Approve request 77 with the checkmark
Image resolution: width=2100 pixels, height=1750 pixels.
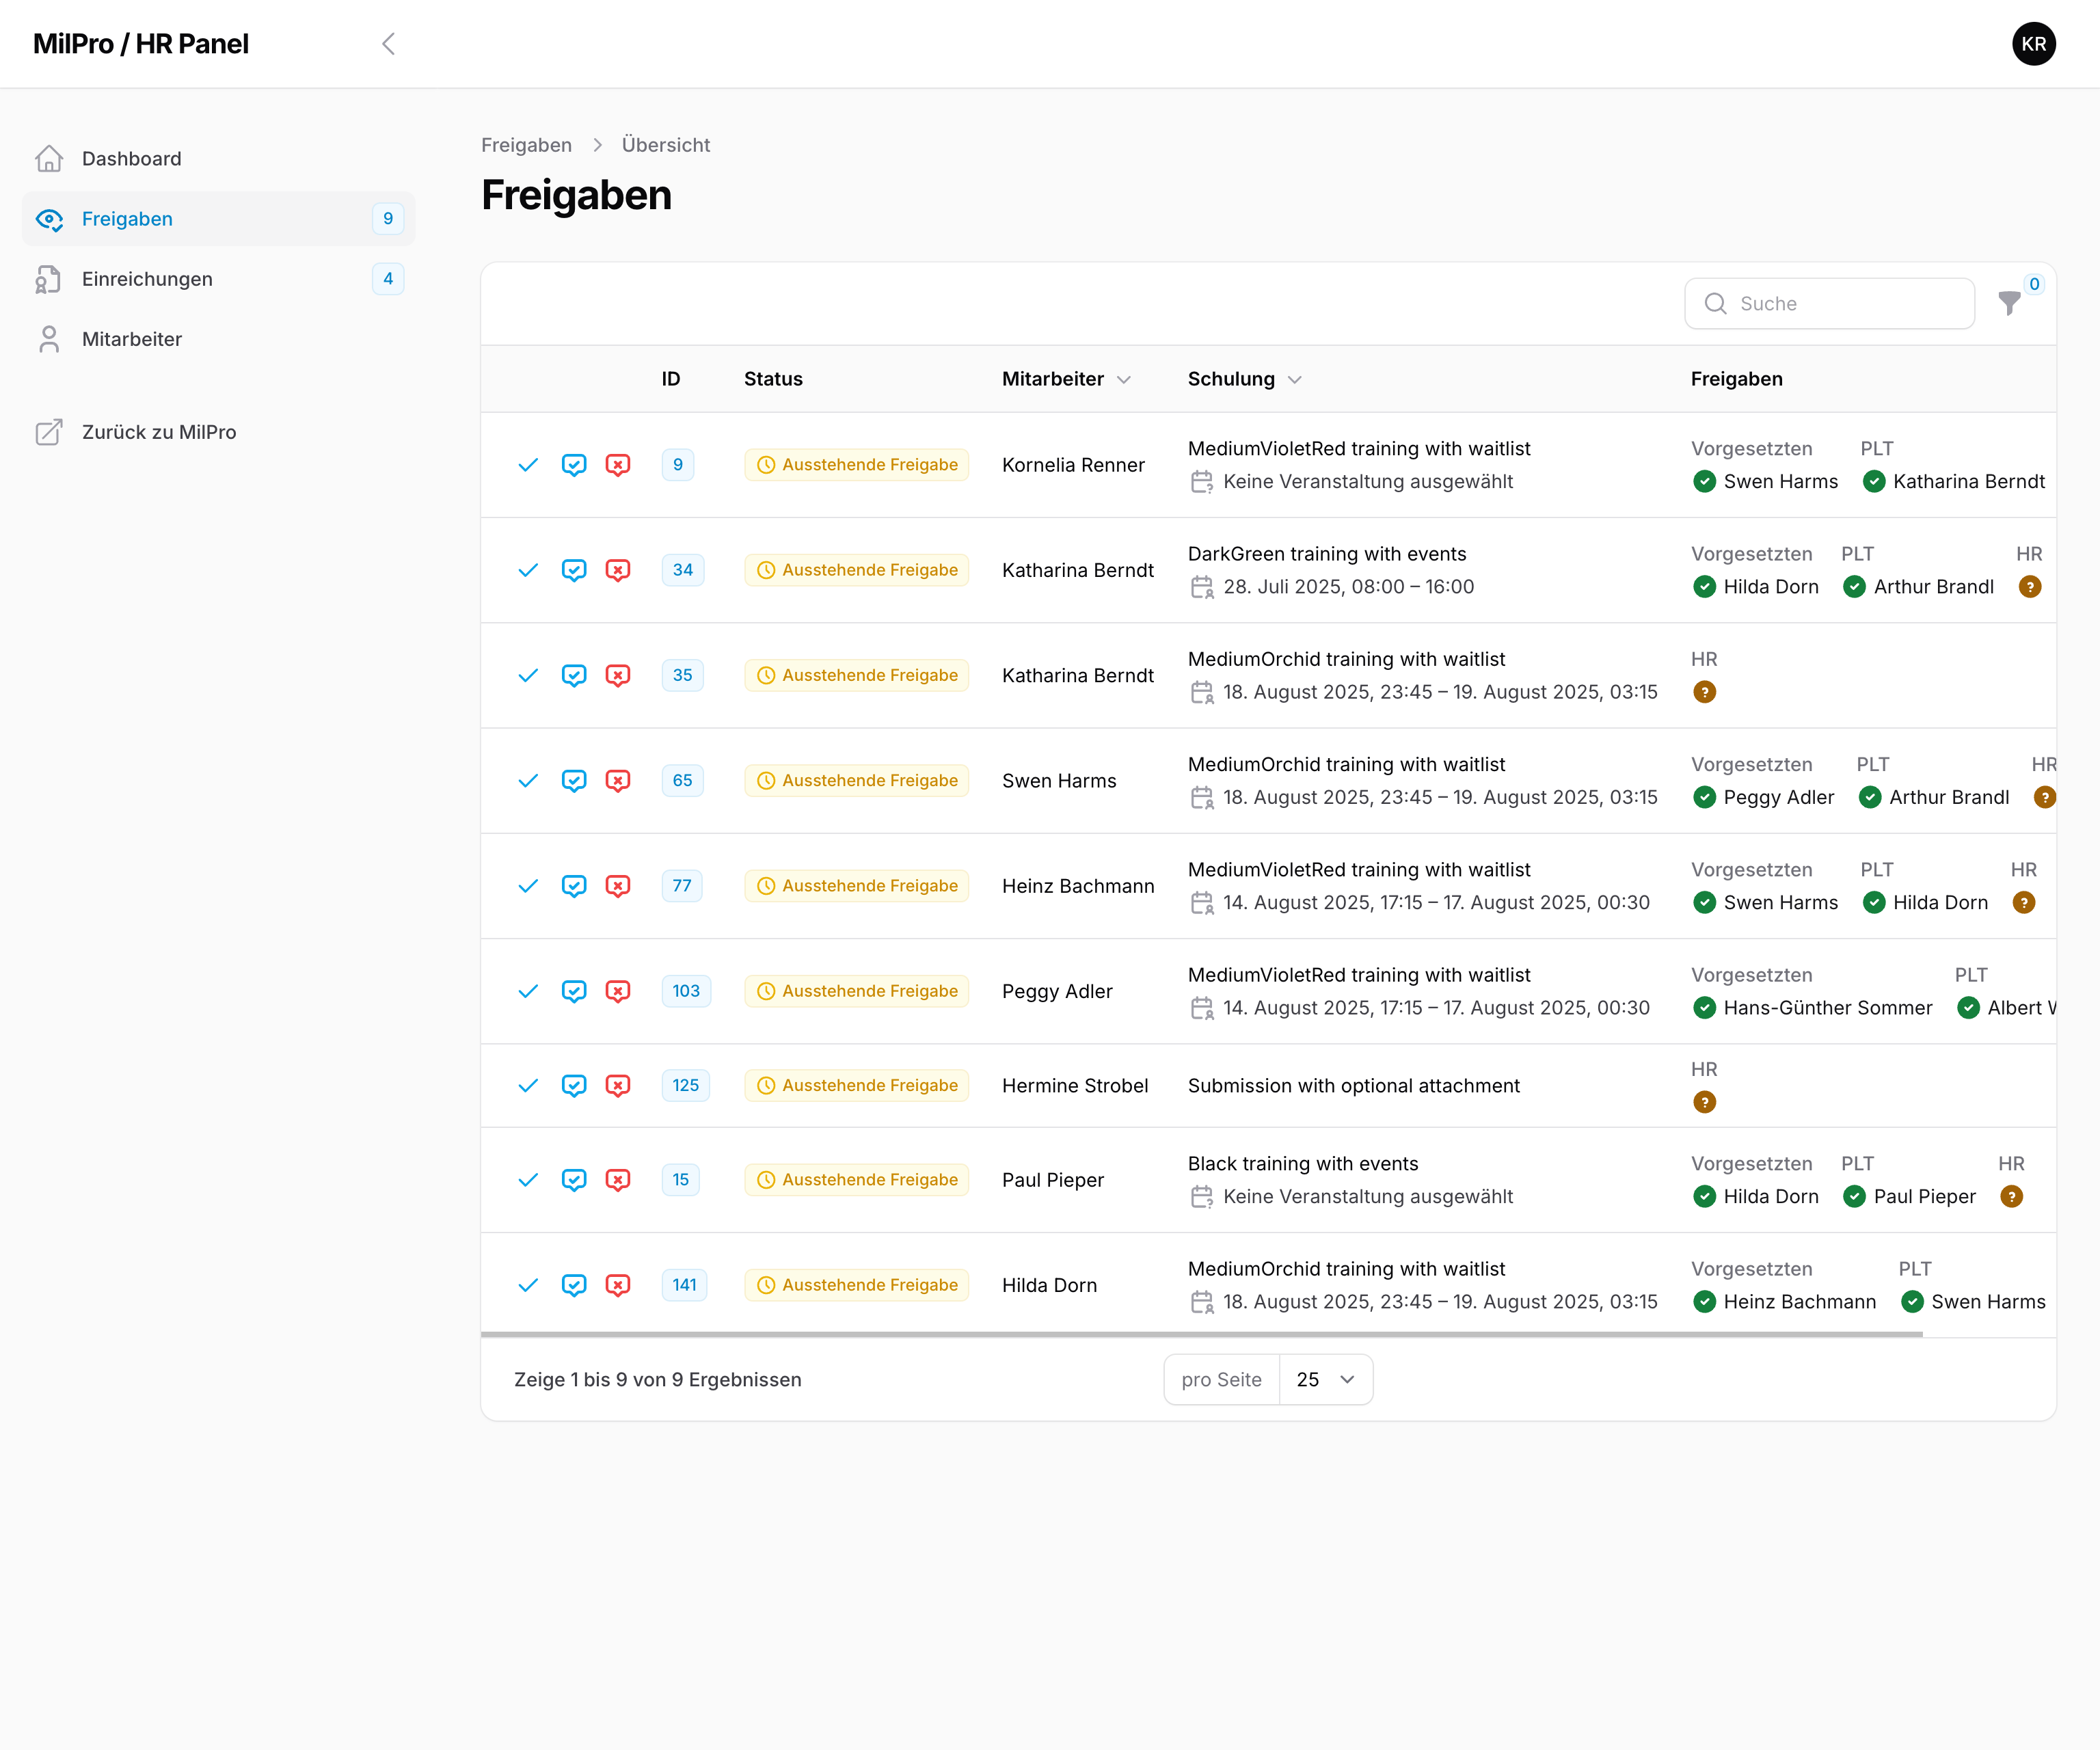(528, 886)
